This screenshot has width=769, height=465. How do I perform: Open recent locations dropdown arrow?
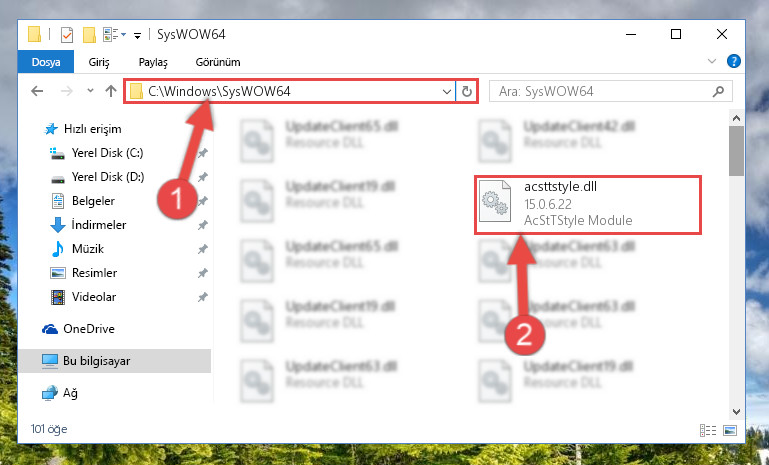click(90, 91)
